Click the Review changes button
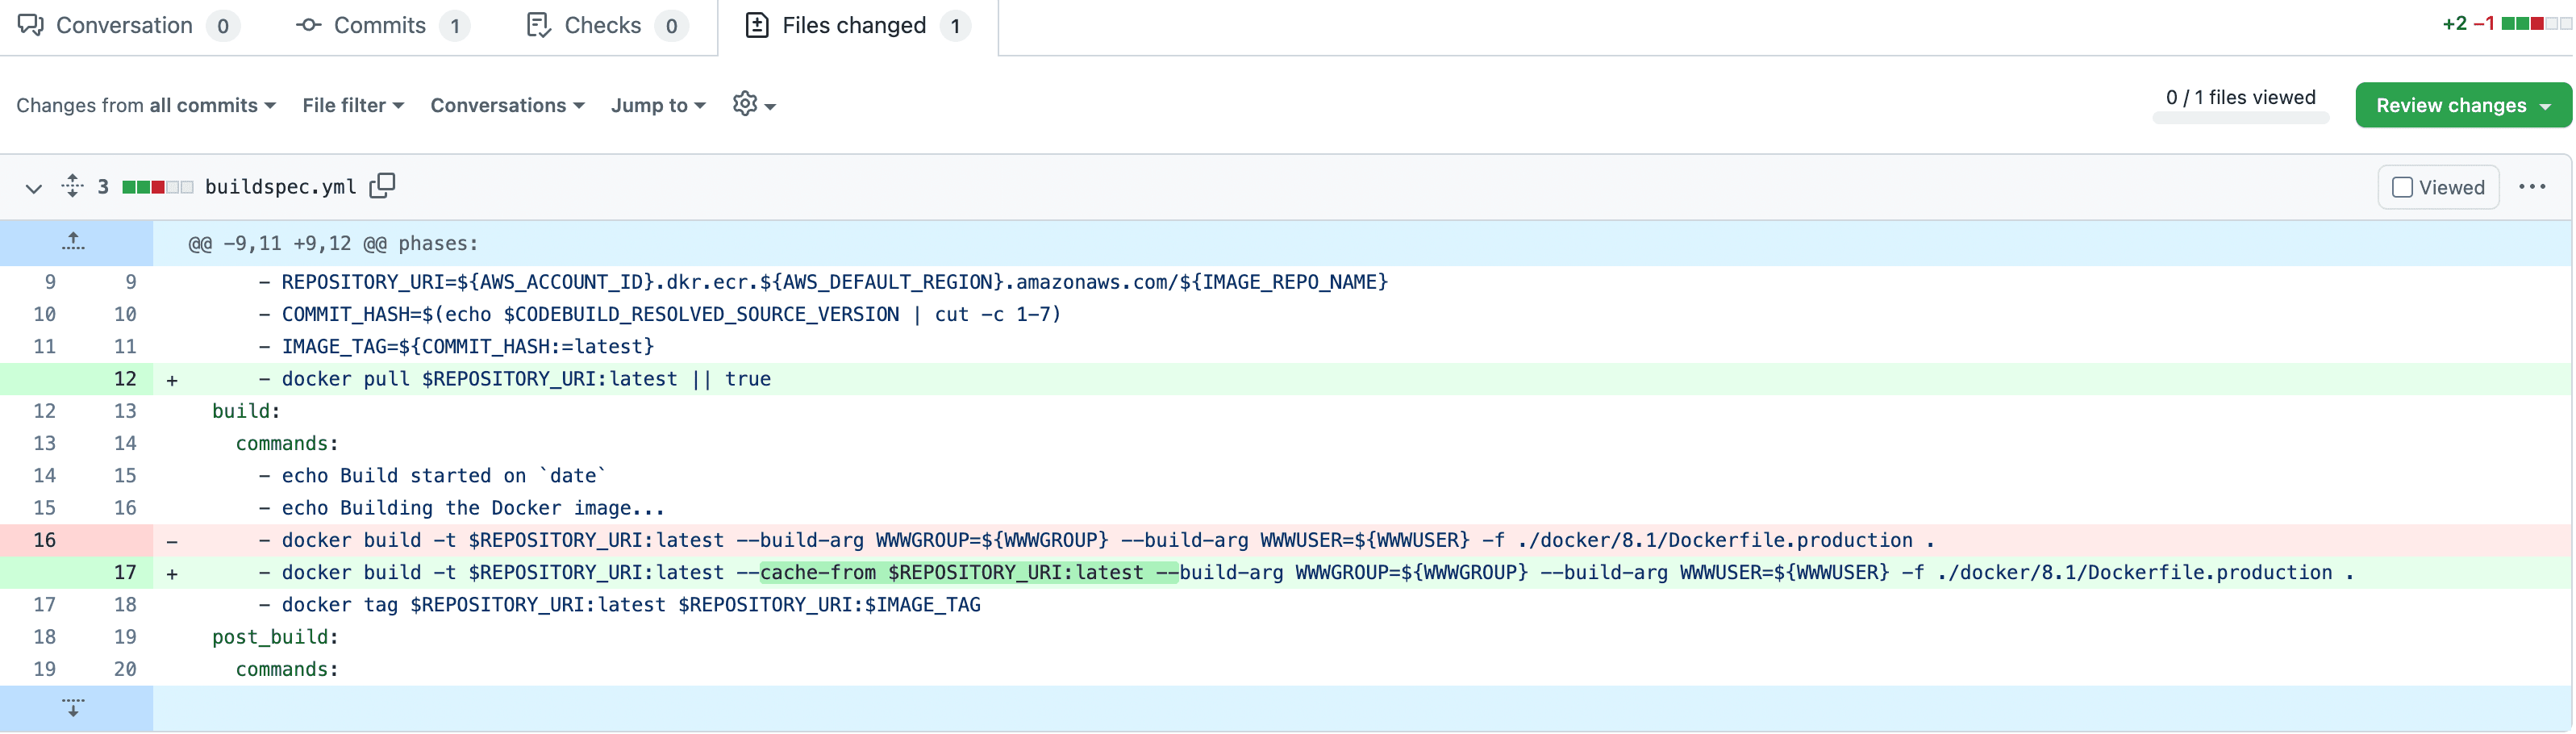Screen dimensions: 2576x734 click(2461, 105)
